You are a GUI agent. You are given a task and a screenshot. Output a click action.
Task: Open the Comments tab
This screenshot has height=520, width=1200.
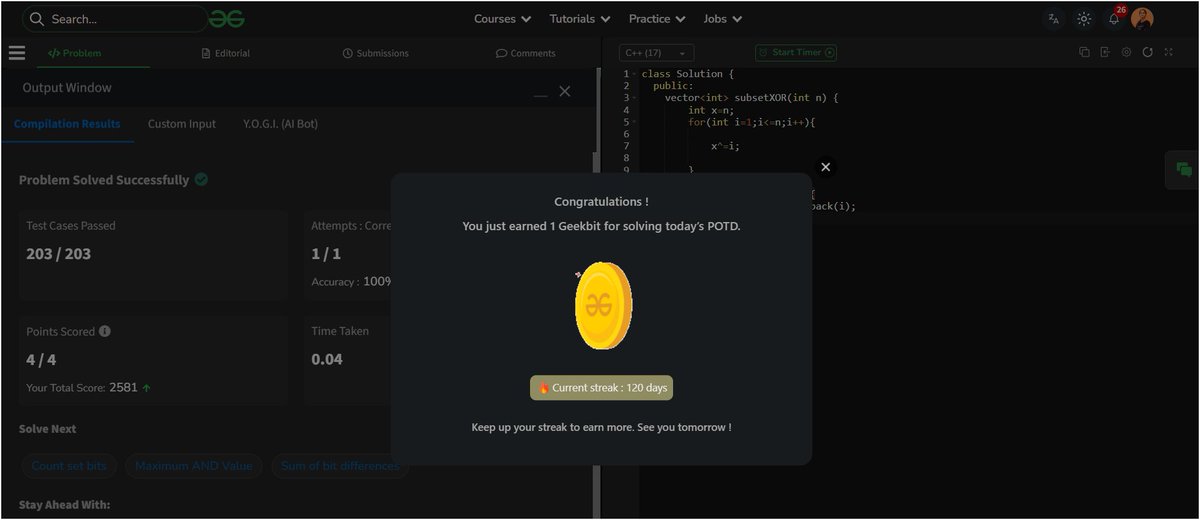pos(526,53)
